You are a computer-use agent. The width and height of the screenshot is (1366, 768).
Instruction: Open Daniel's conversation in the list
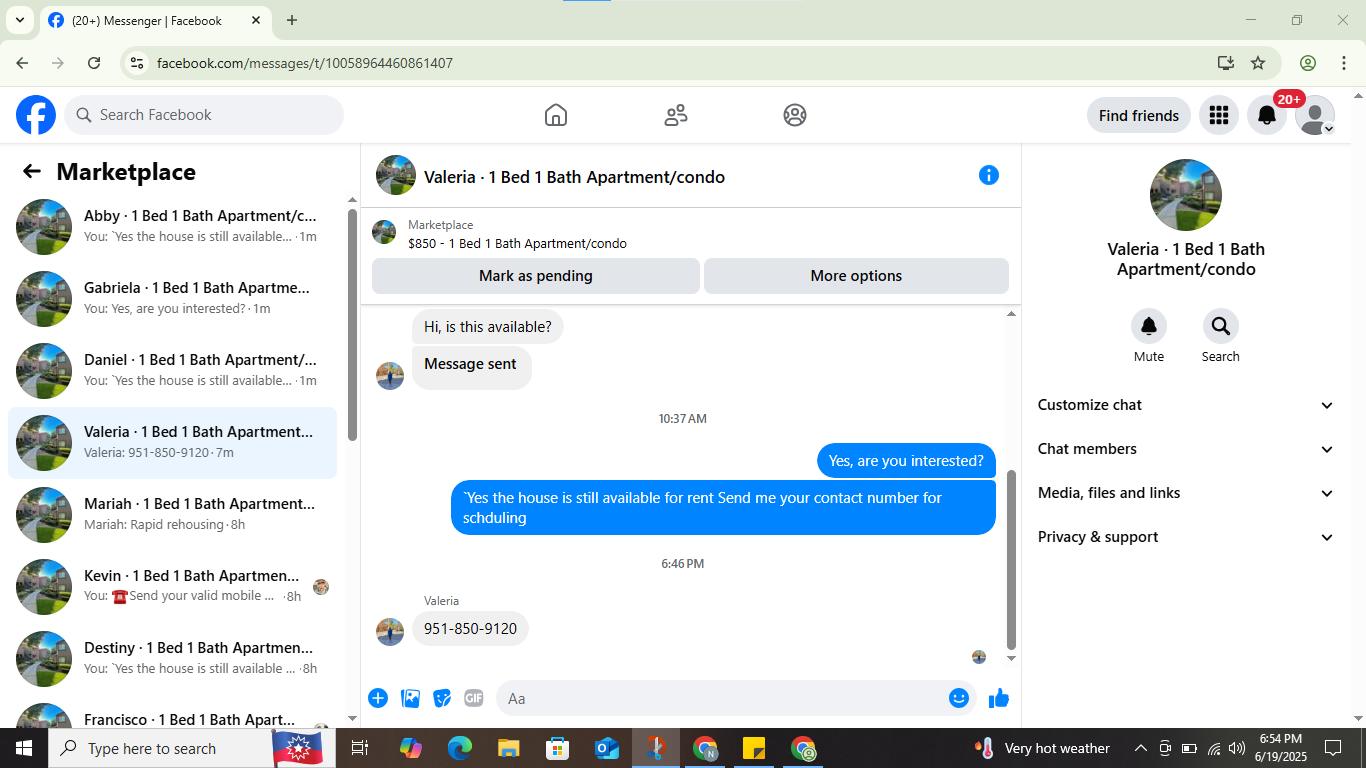[172, 371]
